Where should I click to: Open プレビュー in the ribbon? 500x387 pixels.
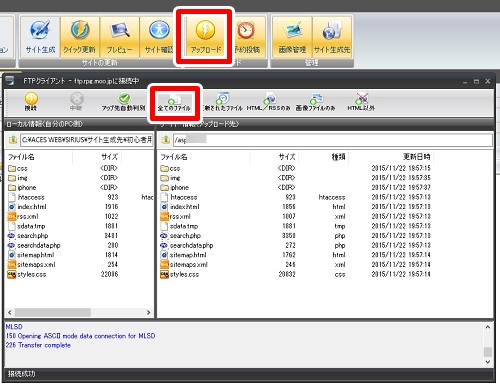pyautogui.click(x=120, y=37)
